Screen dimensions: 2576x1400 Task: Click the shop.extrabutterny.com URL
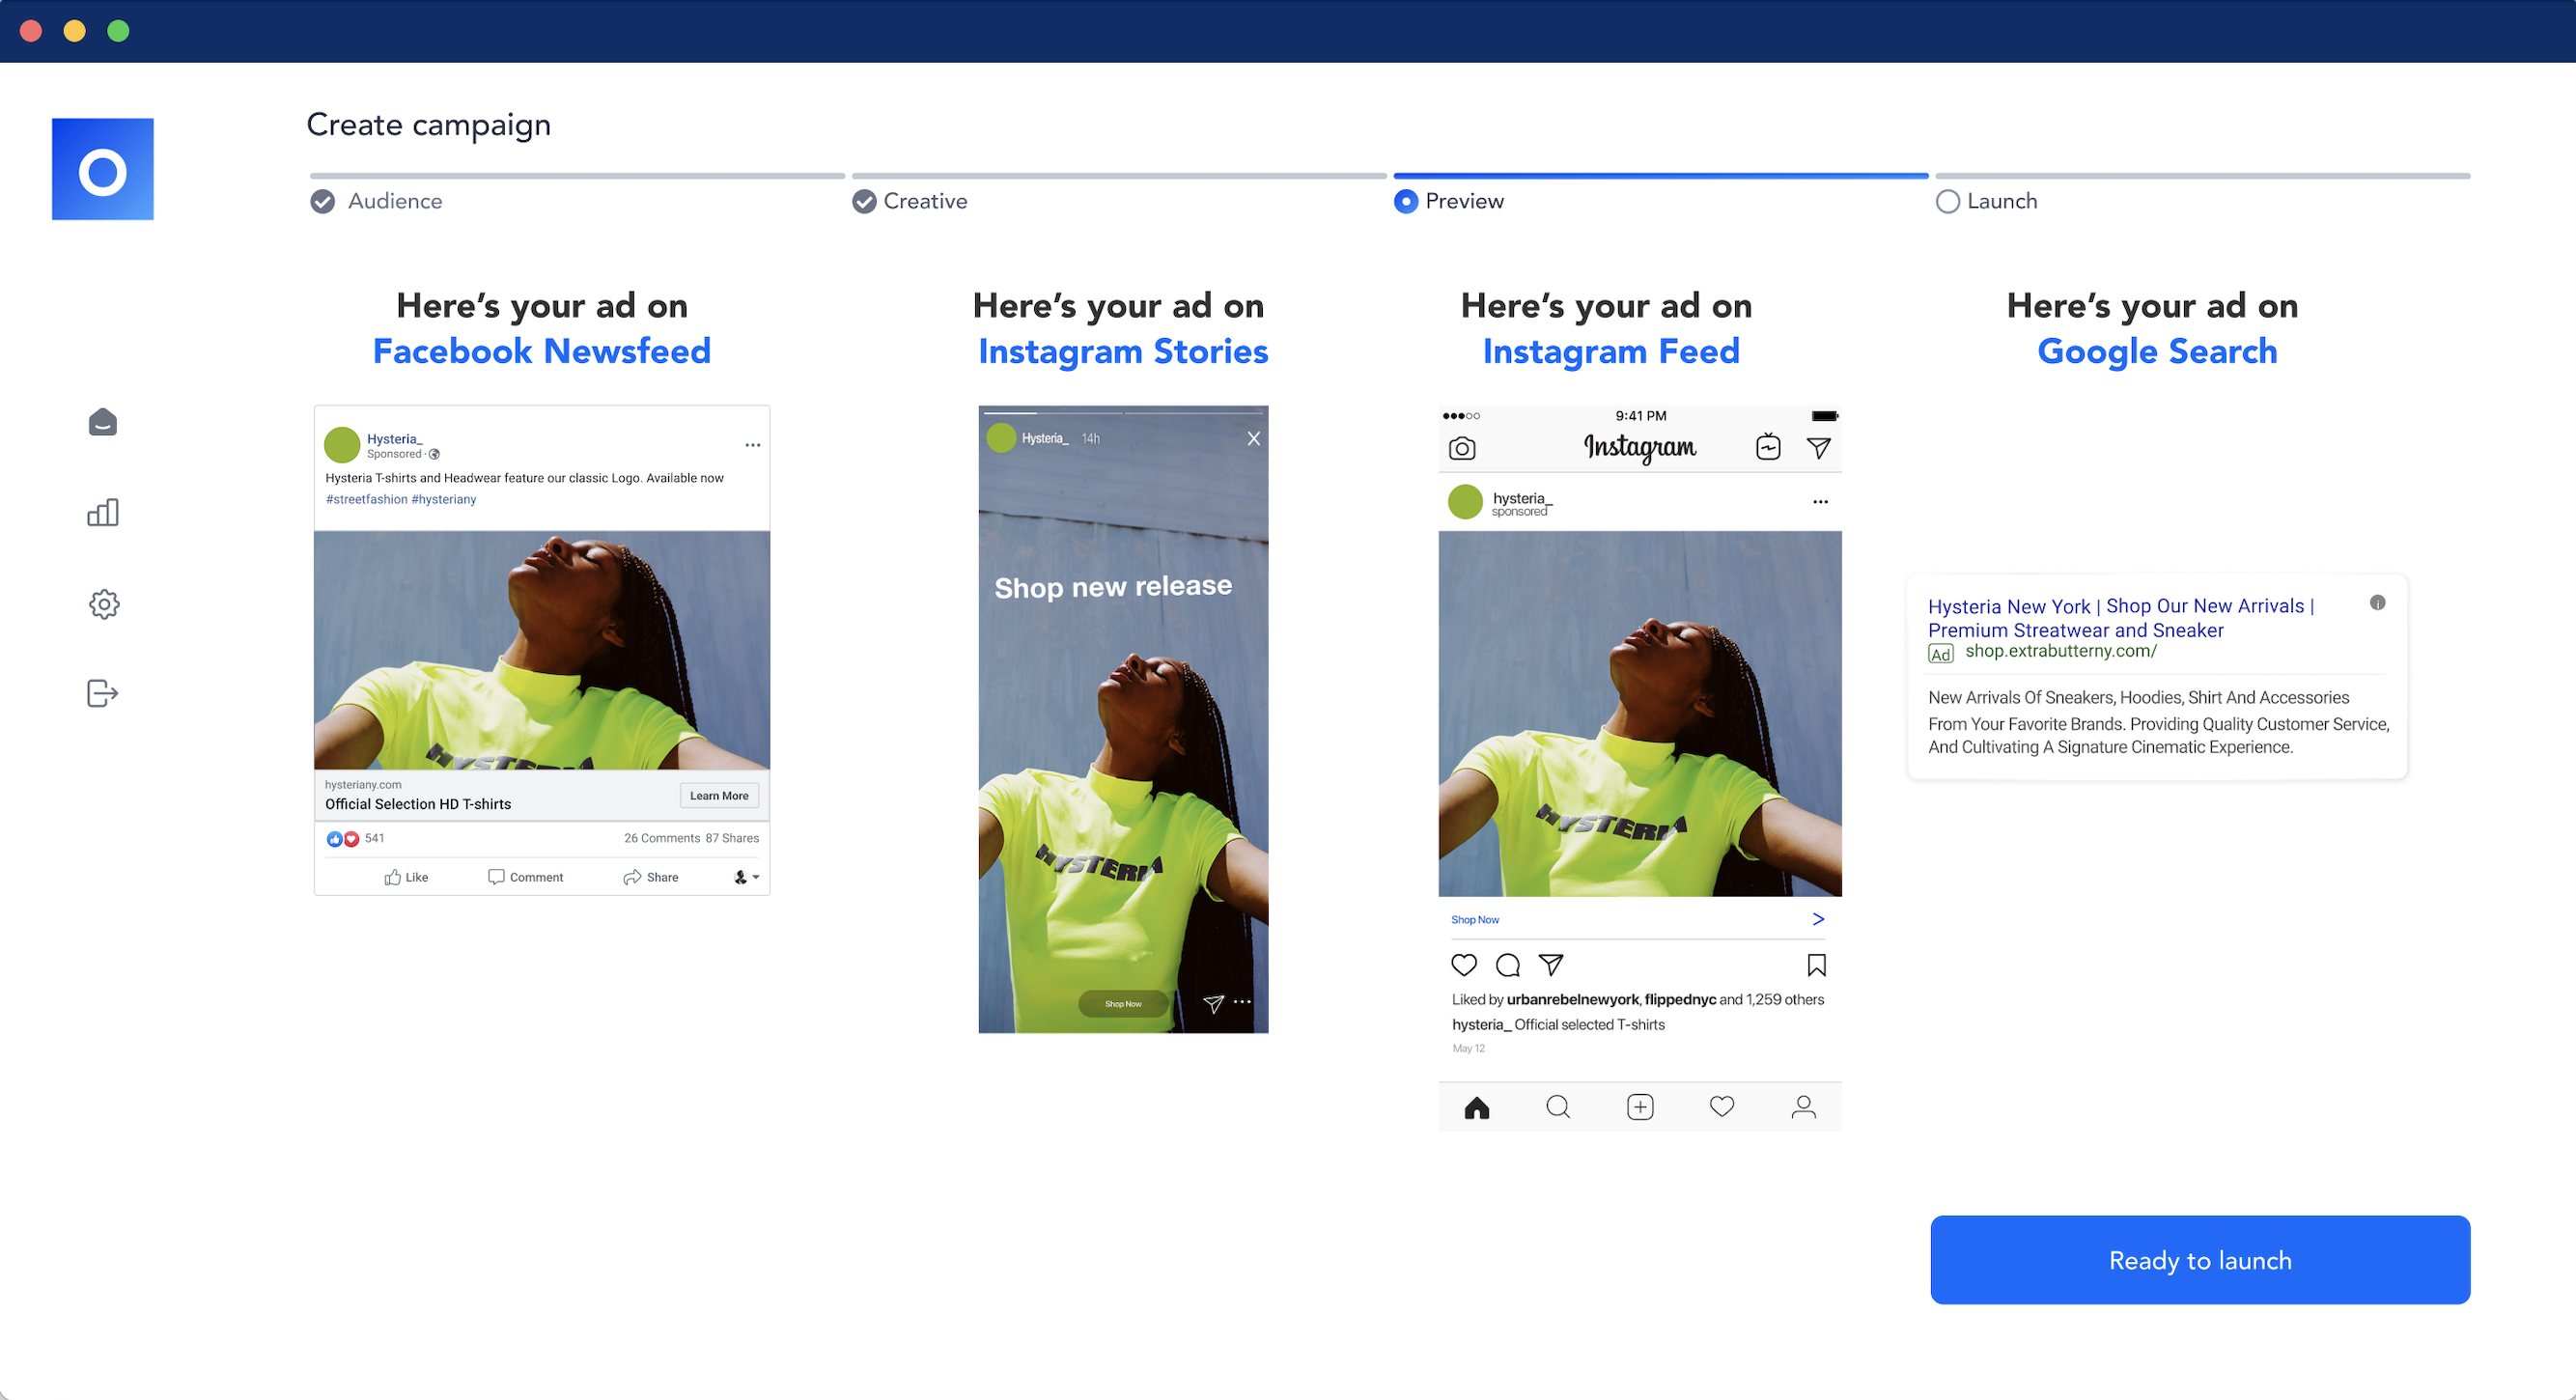tap(2061, 651)
